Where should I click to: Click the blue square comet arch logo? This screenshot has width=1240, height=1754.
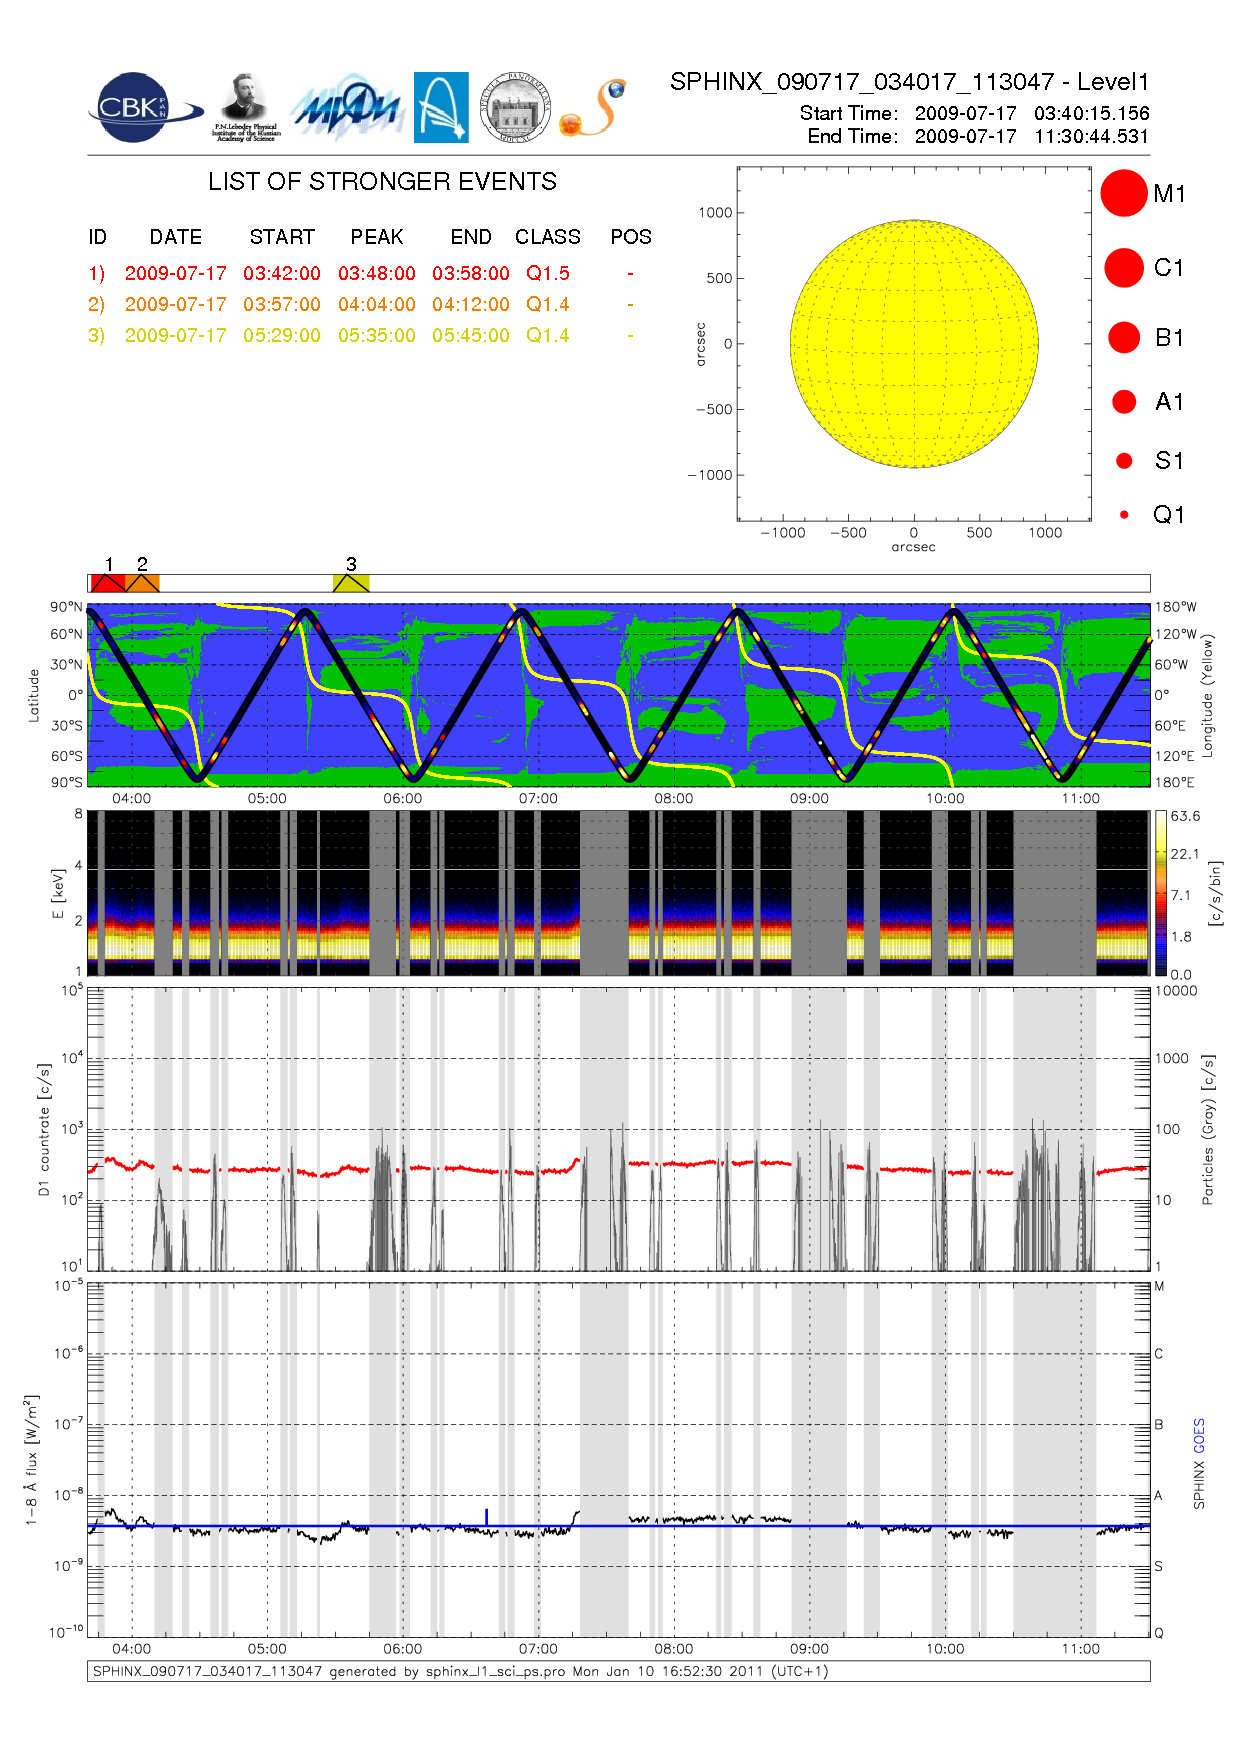tap(441, 108)
